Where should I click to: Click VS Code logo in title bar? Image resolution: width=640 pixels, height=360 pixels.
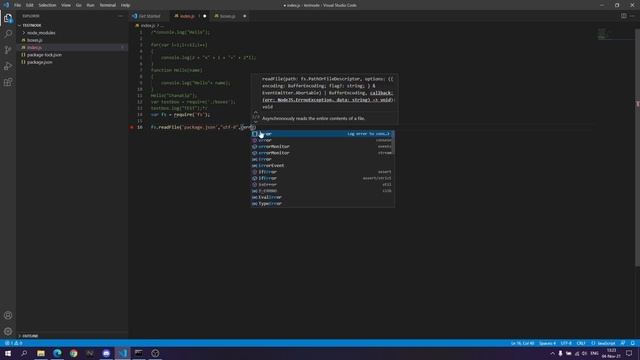[x=6, y=5]
